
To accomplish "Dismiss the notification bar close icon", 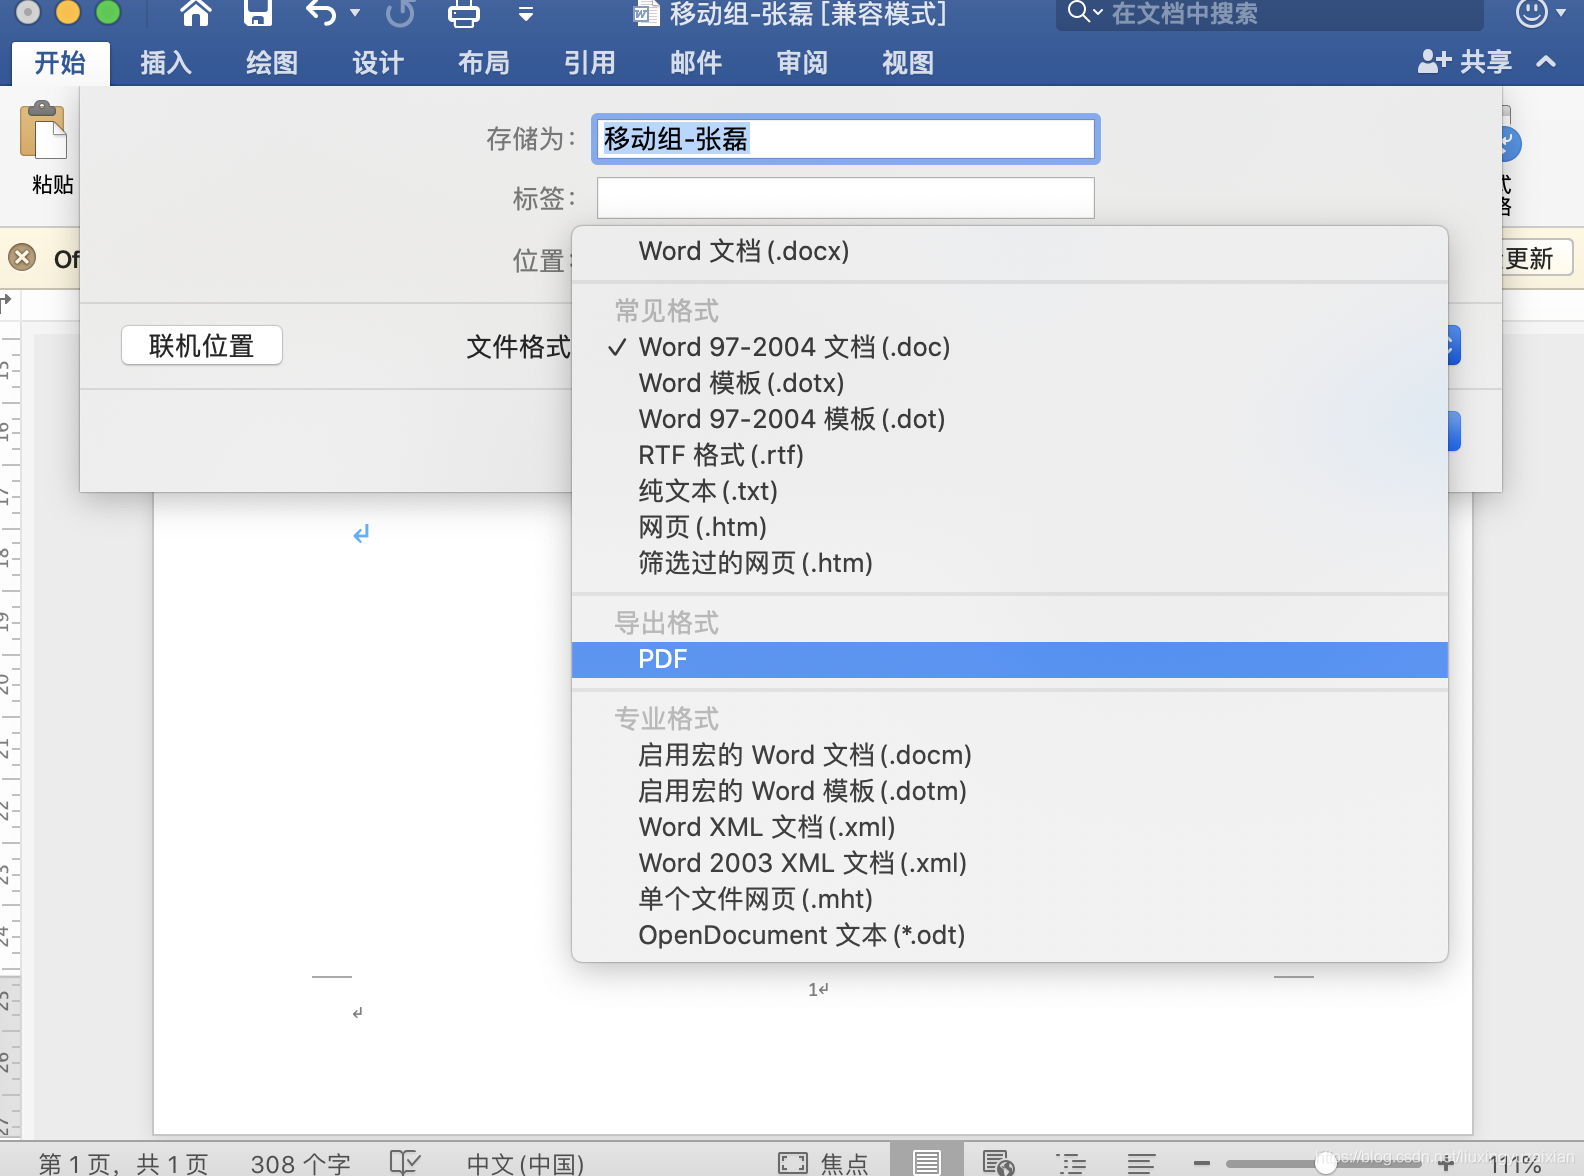I will 22,258.
